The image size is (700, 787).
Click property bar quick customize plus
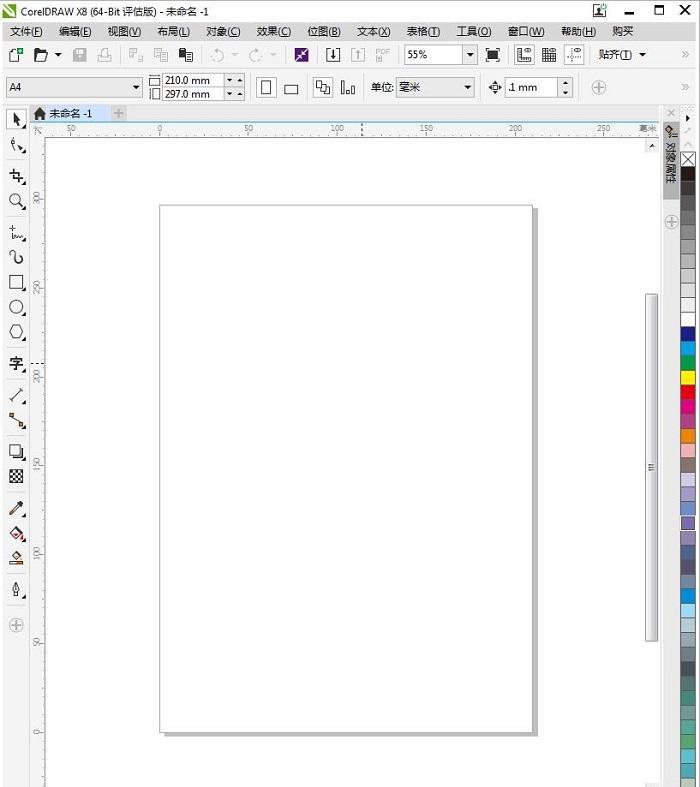click(599, 87)
